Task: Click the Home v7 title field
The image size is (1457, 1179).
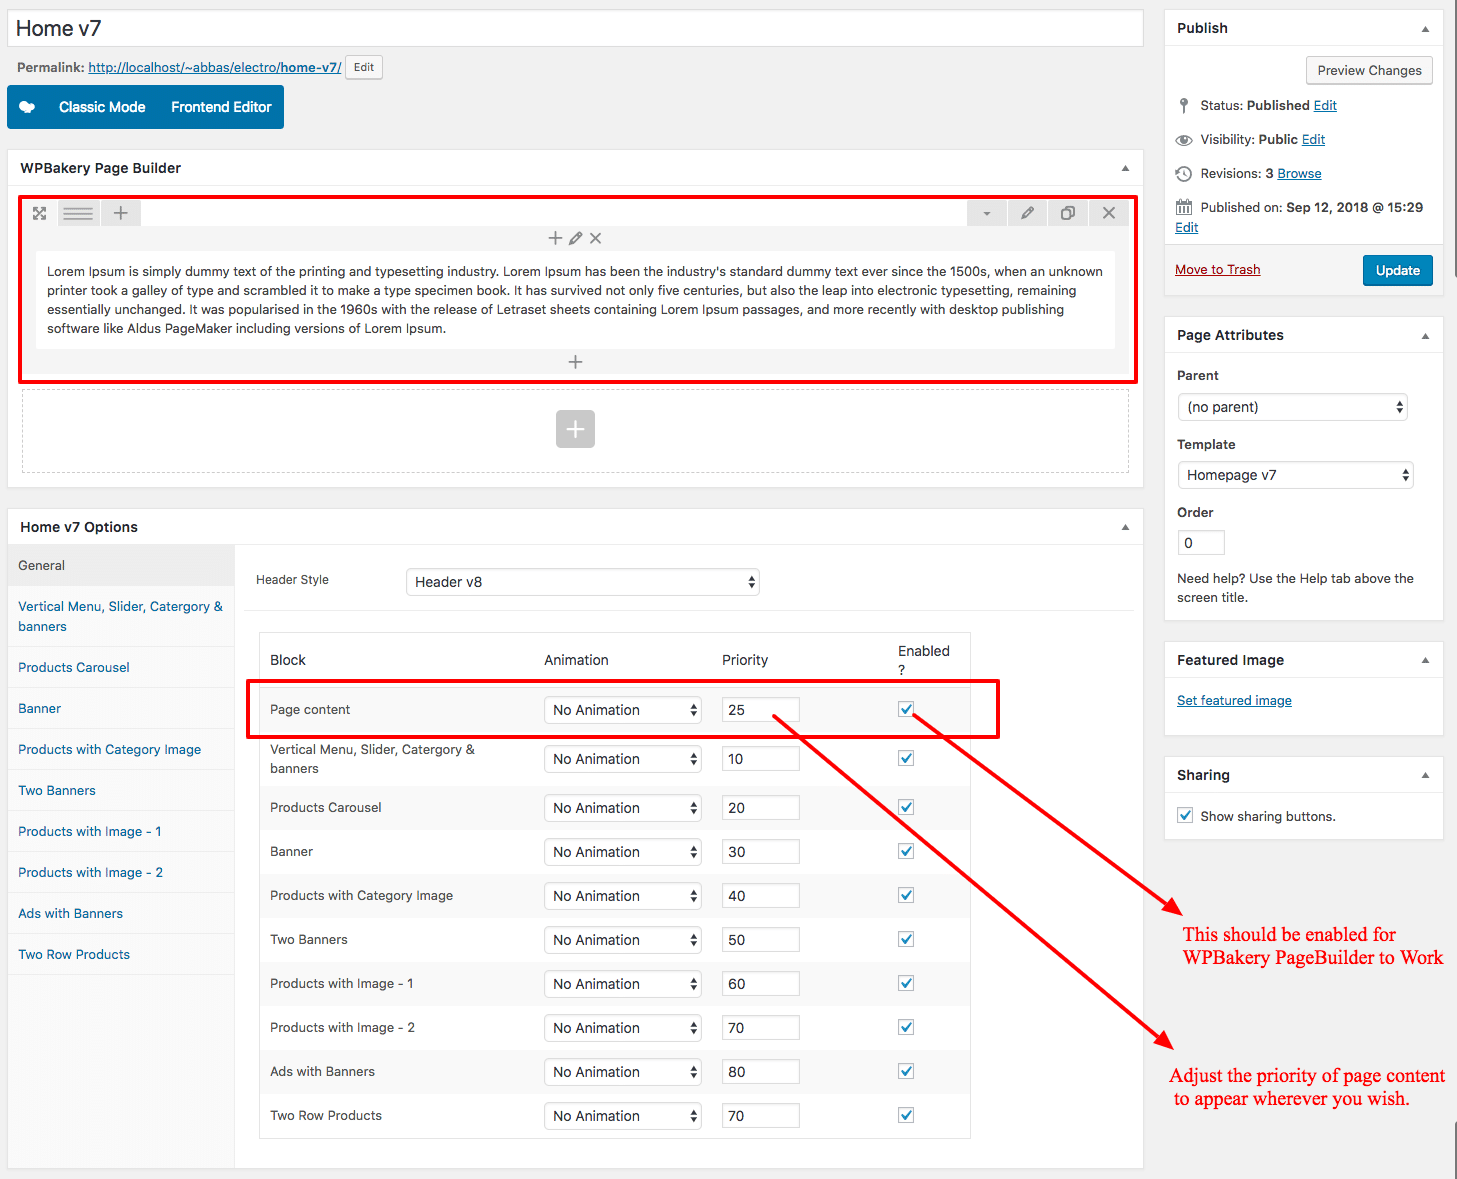Action: [x=575, y=28]
